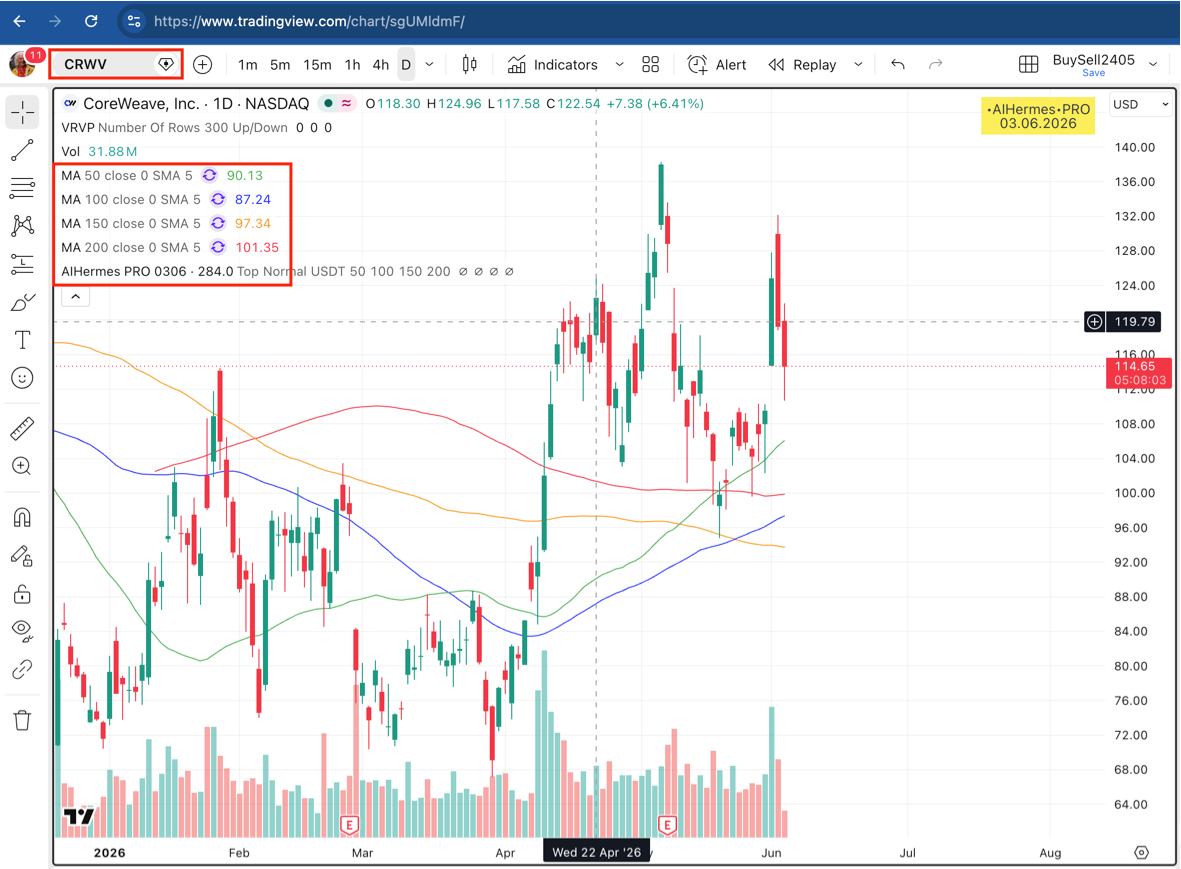Save the chart layout

coord(1094,73)
